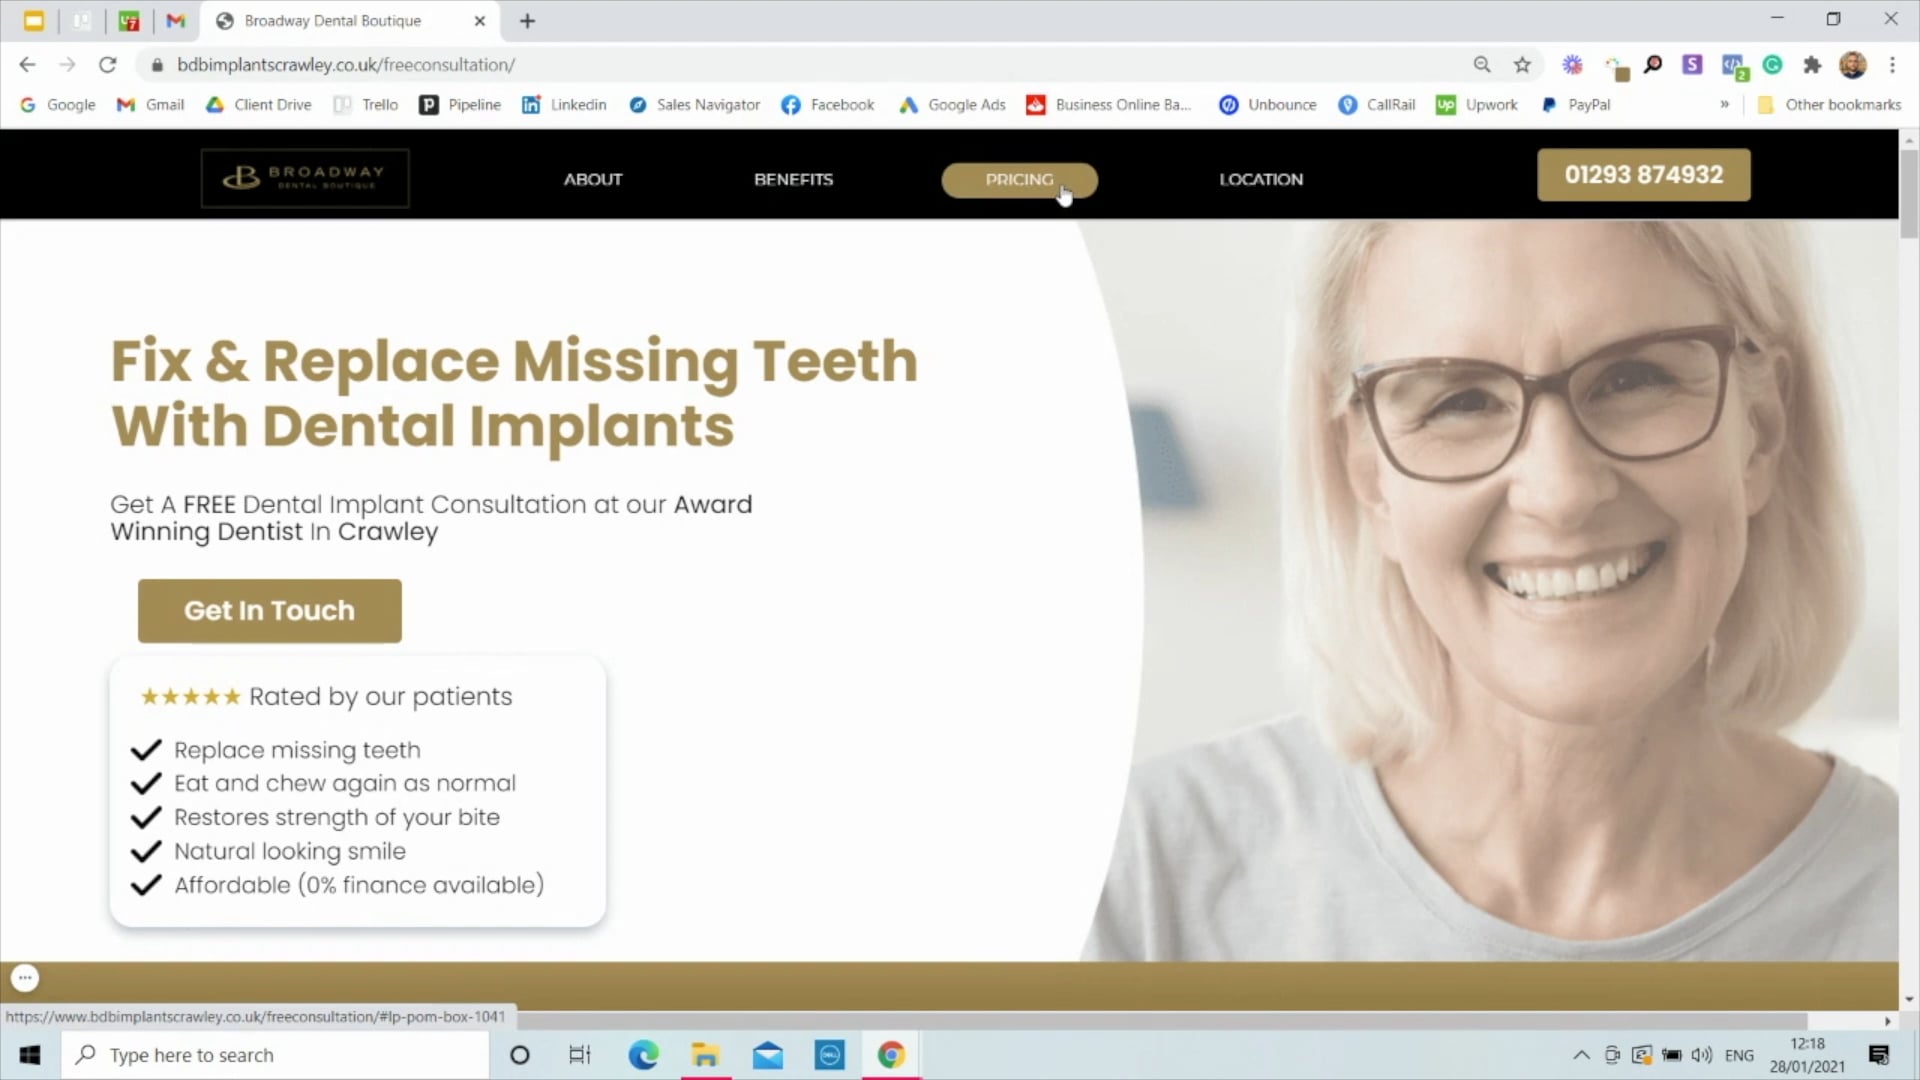Open the Chrome three-dot menu

tap(1892, 64)
